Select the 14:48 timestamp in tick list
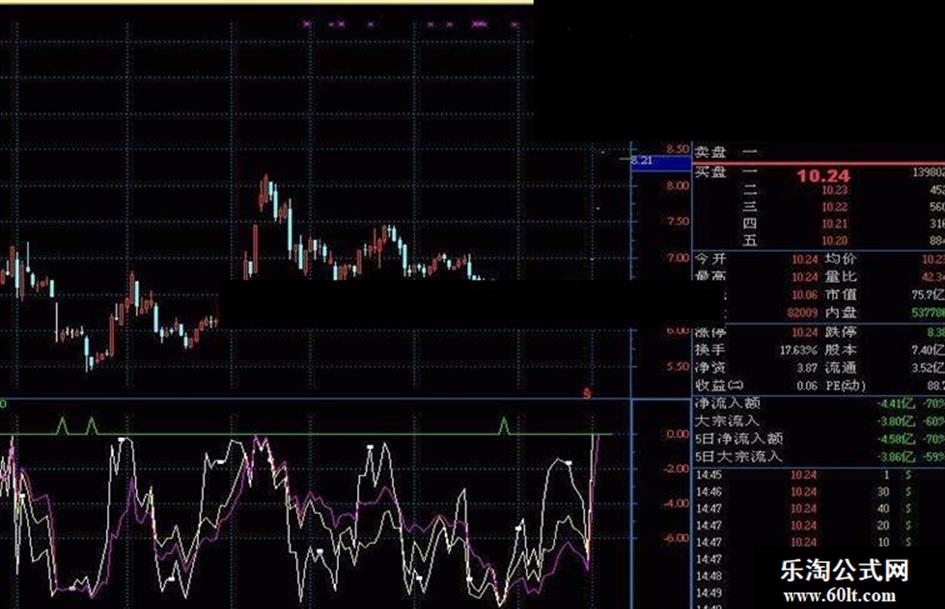This screenshot has height=609, width=945. 709,576
